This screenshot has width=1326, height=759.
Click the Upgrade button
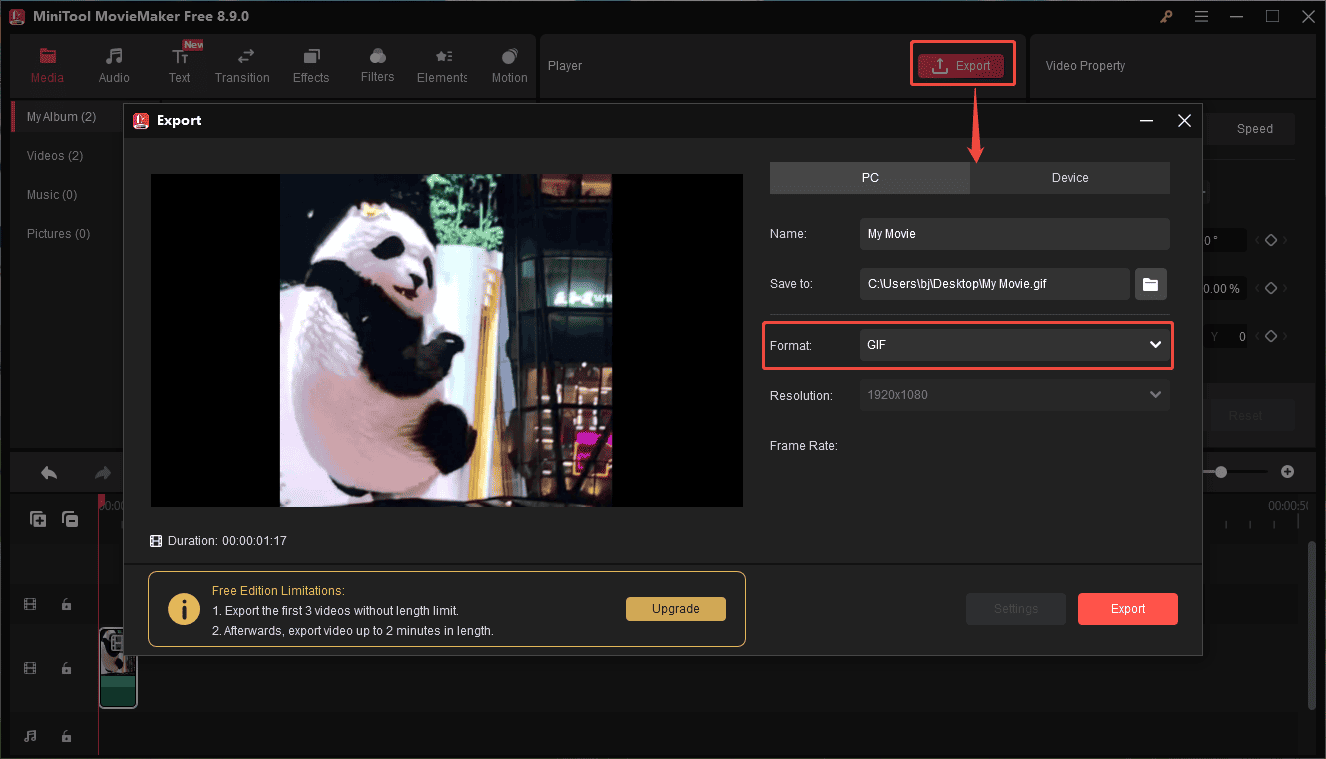pos(676,609)
